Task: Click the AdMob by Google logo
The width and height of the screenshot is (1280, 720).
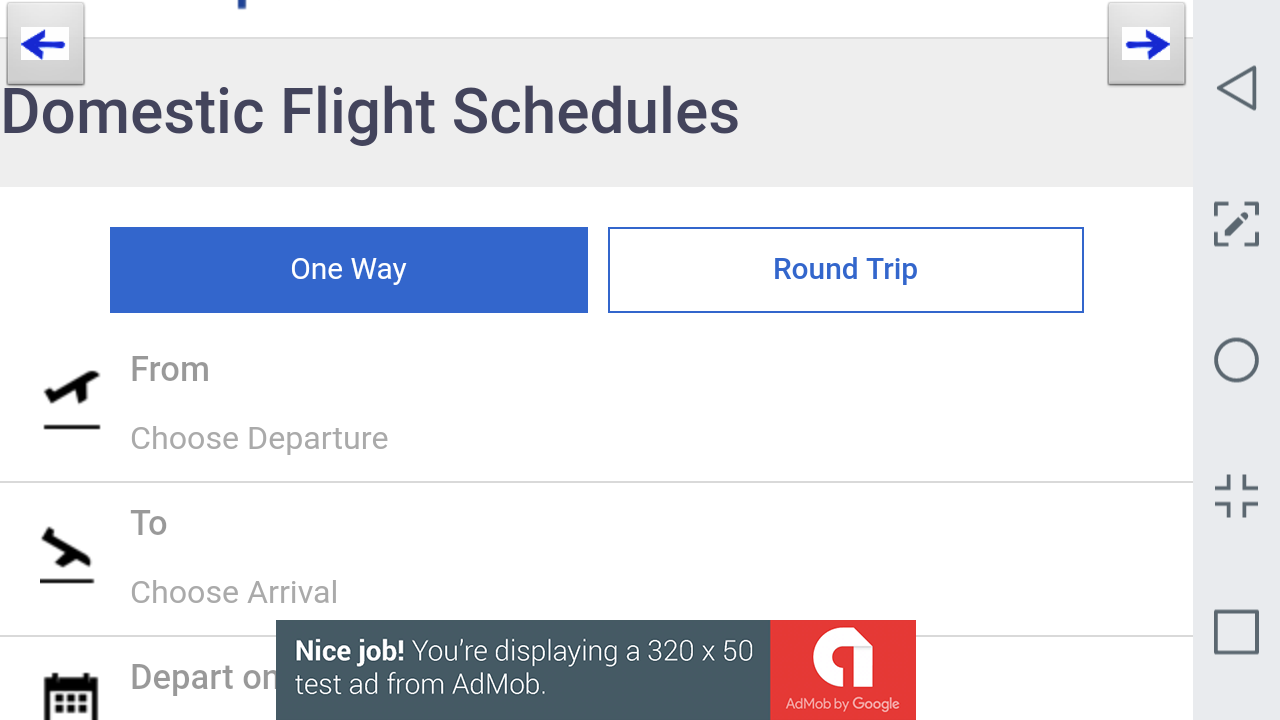Action: click(x=842, y=669)
